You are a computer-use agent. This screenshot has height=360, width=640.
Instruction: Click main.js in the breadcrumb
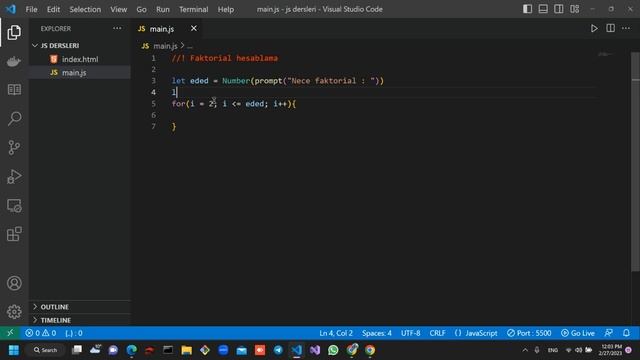(x=165, y=46)
